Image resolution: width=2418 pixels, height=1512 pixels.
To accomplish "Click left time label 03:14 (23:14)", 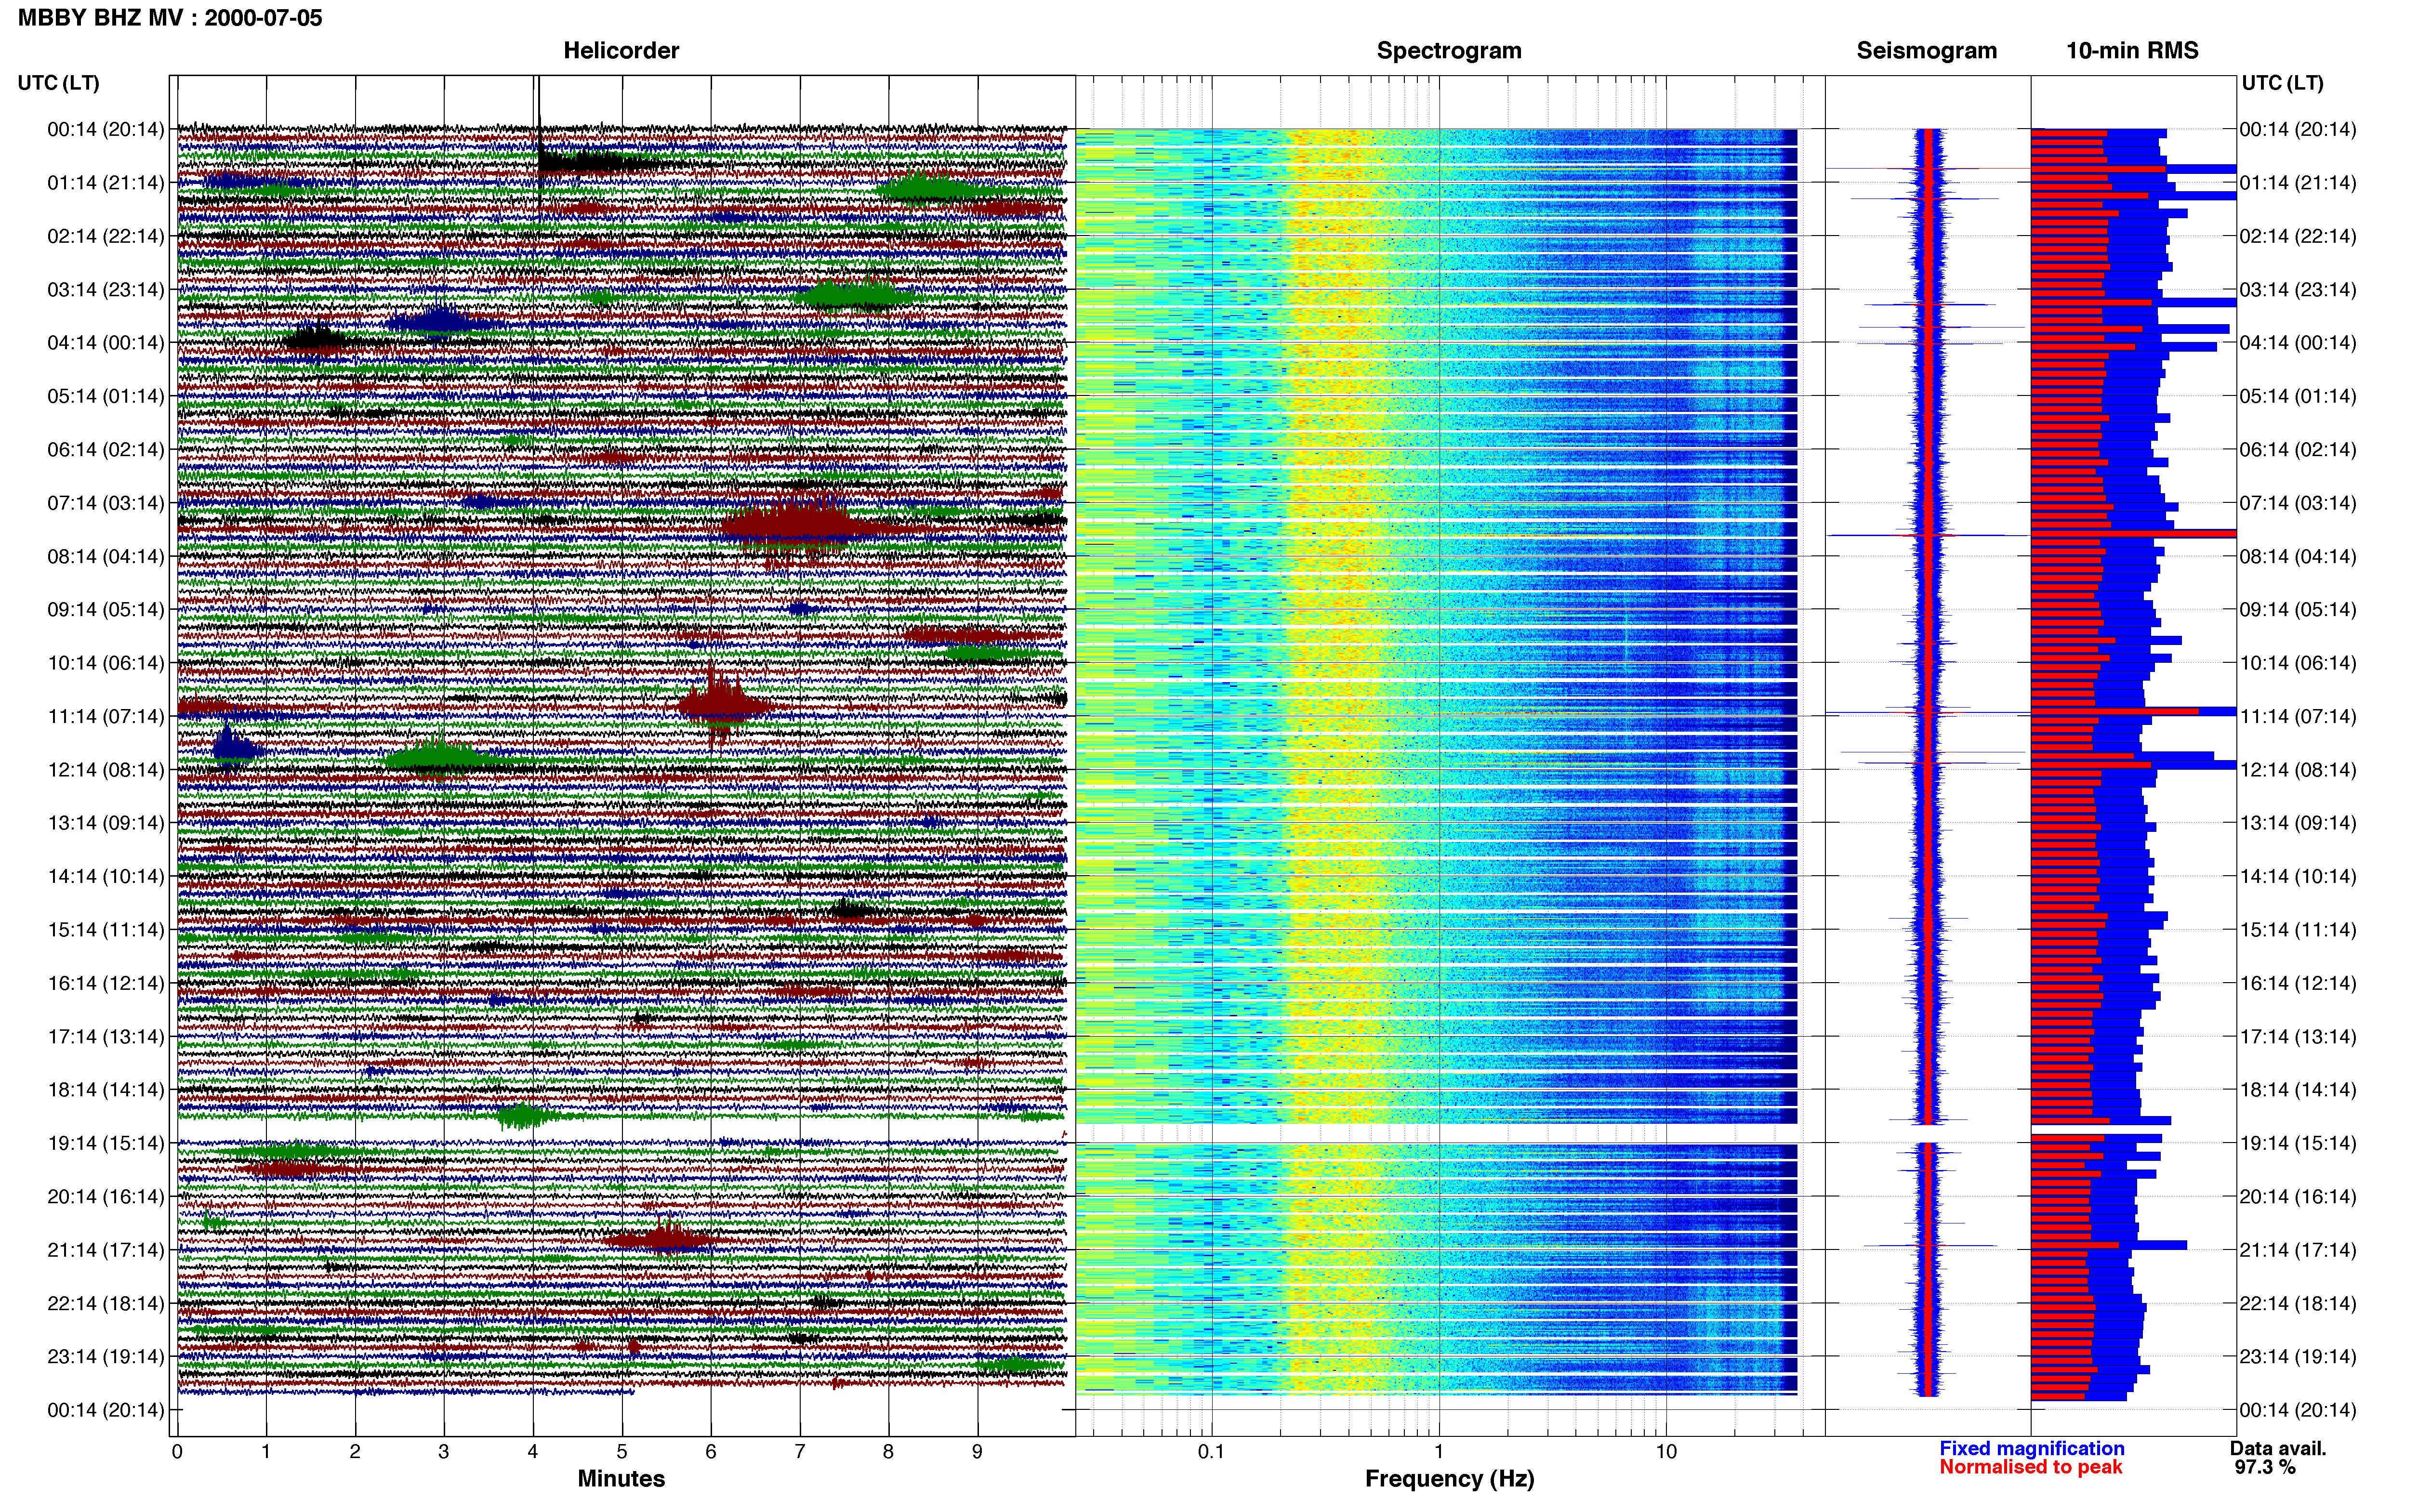I will [105, 289].
